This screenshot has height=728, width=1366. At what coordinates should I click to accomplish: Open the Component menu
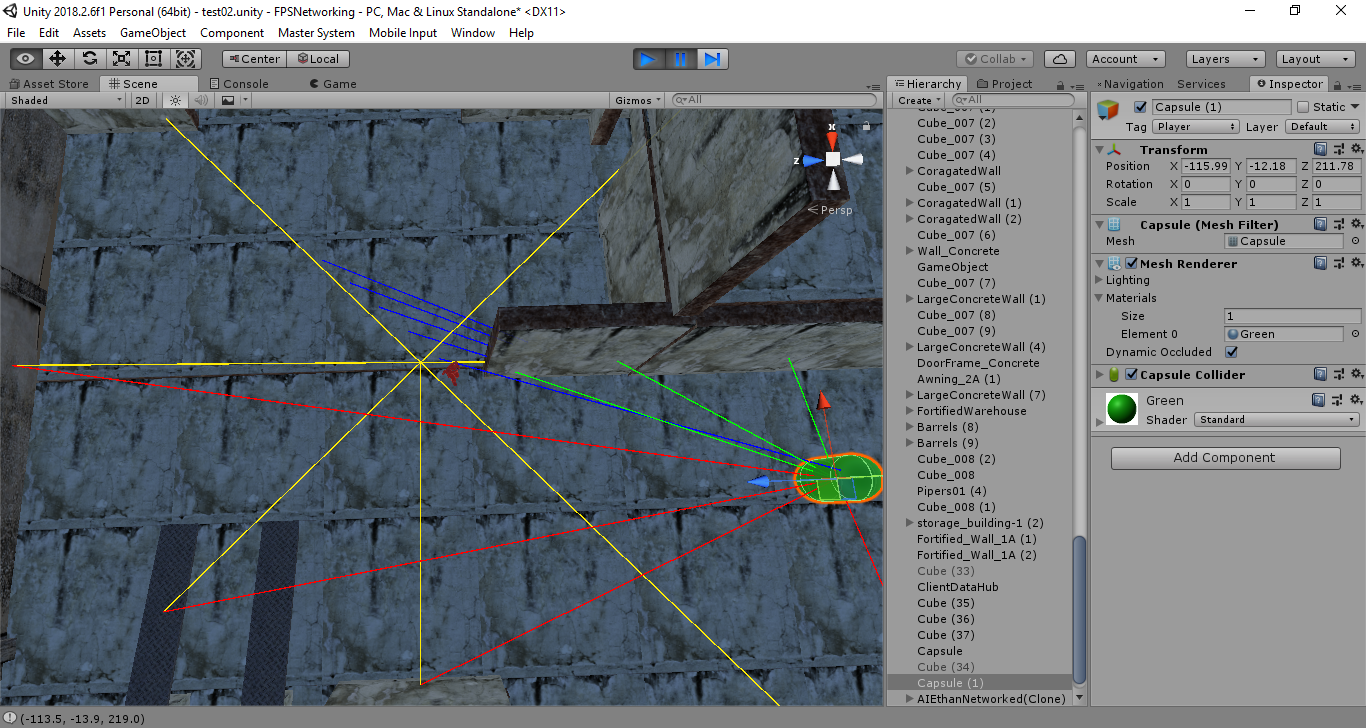pyautogui.click(x=232, y=33)
